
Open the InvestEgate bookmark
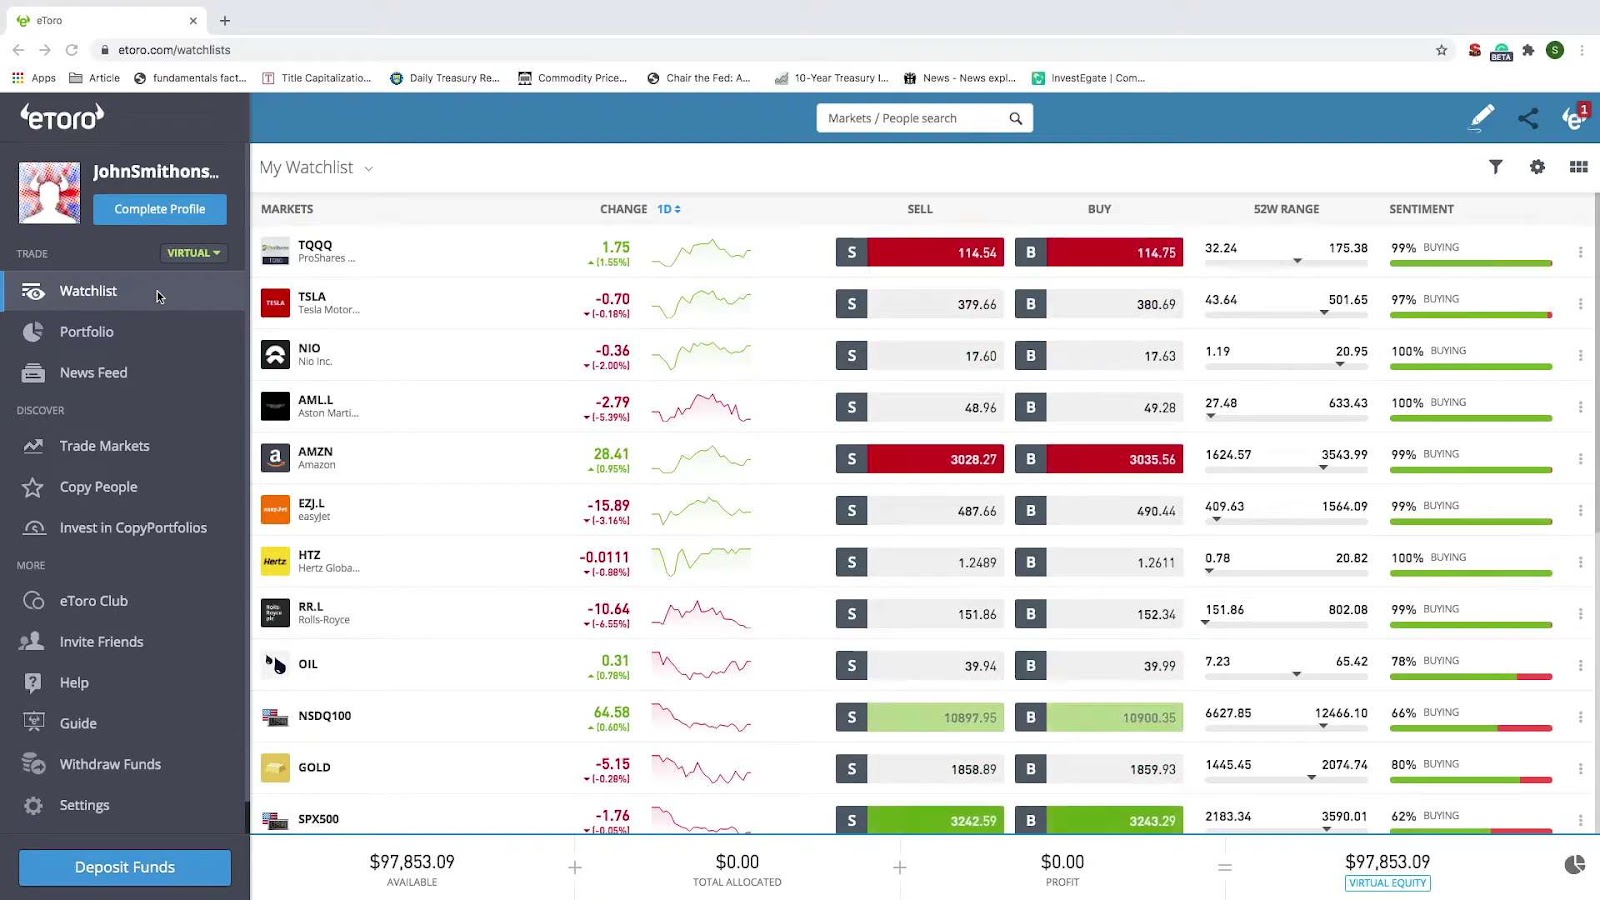[1089, 78]
